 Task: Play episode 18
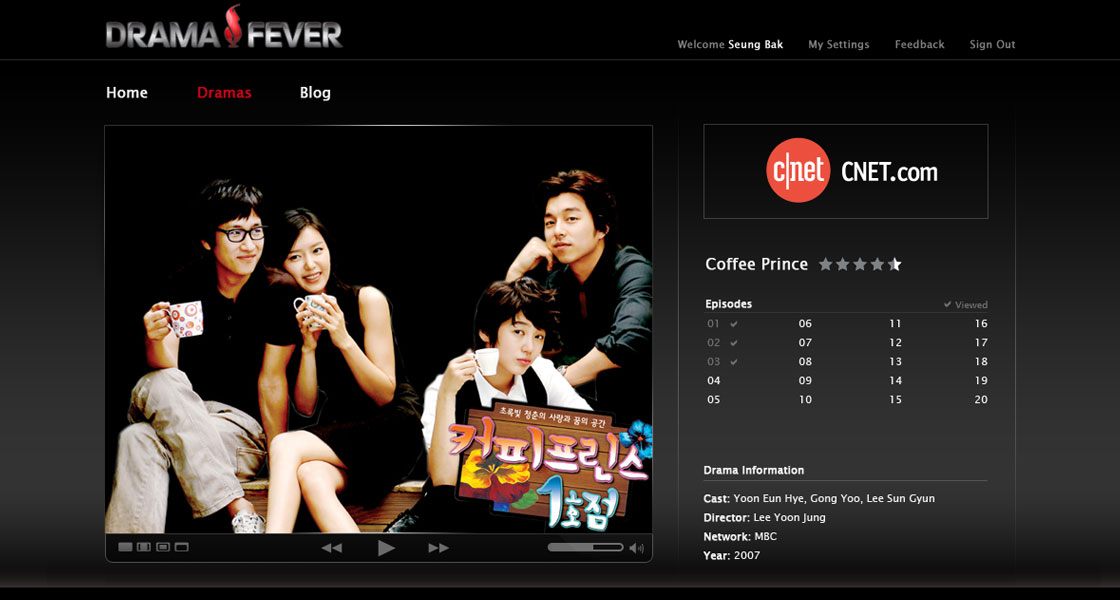(x=981, y=362)
